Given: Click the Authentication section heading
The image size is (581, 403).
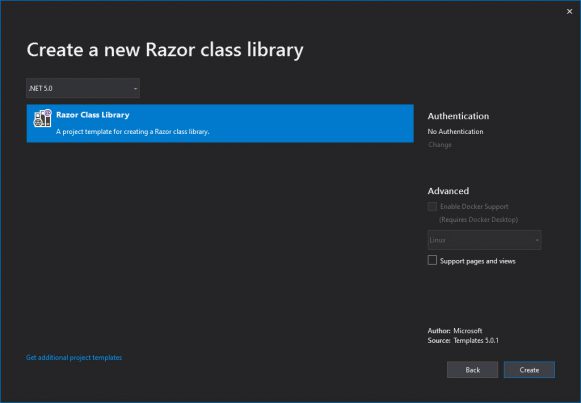Looking at the screenshot, I should tap(458, 116).
